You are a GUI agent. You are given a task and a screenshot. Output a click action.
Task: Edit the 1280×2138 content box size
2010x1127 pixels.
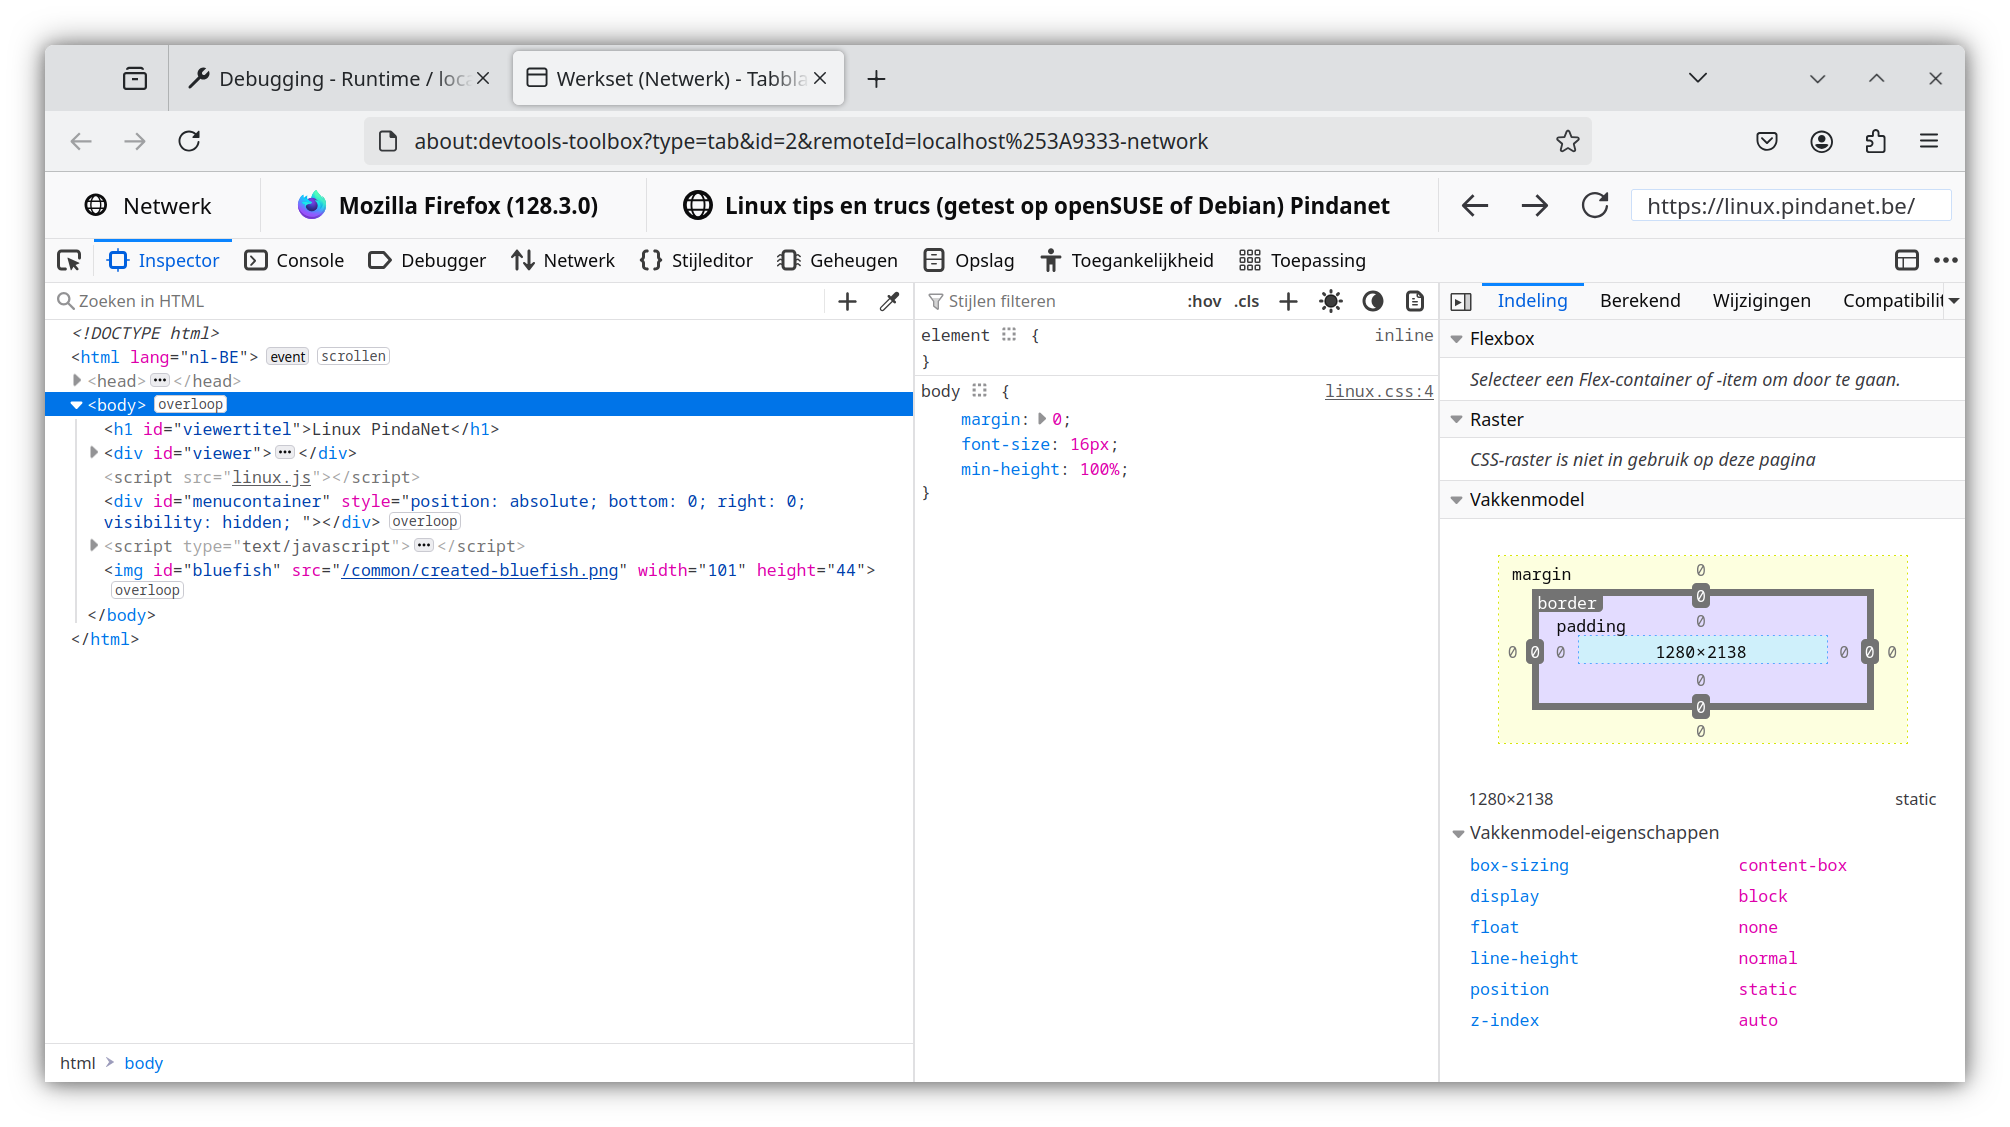(x=1701, y=652)
